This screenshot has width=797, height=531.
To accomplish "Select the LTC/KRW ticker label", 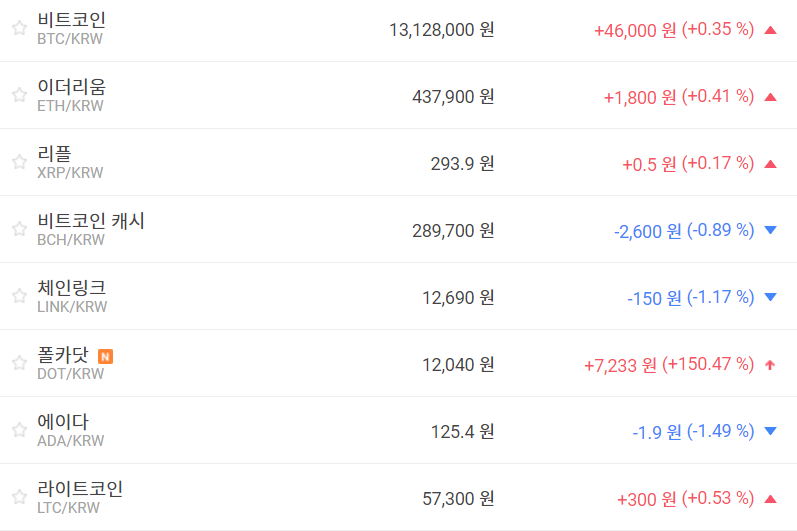I will pyautogui.click(x=68, y=508).
